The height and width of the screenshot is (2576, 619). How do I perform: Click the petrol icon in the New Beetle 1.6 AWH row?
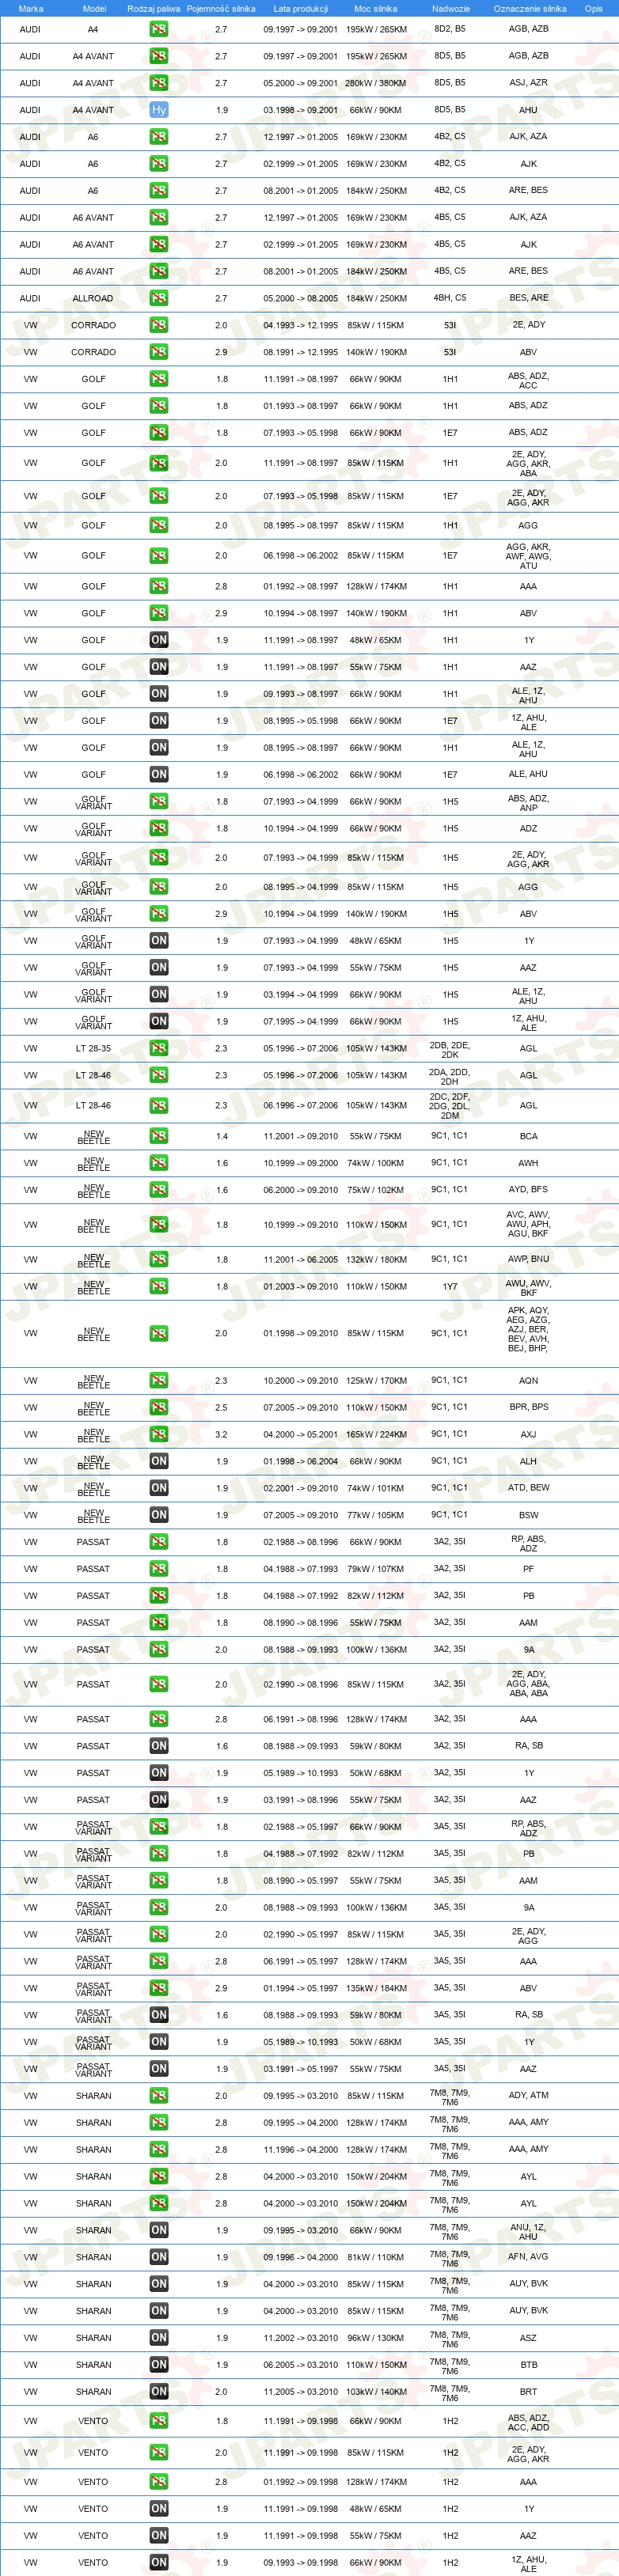coord(158,1163)
